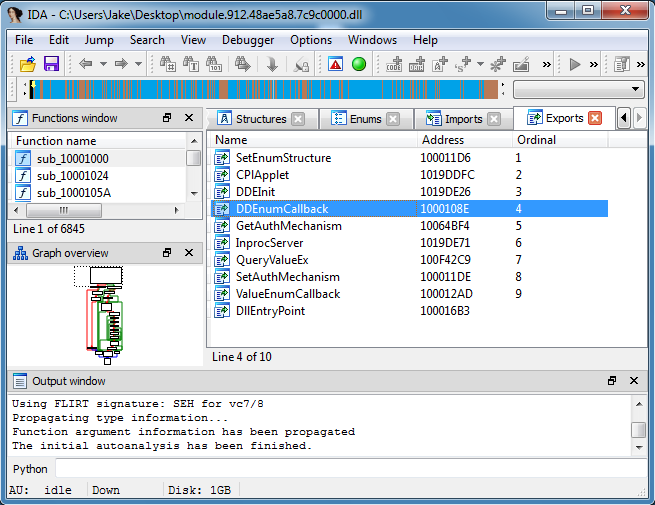
Task: Click the text search binoculars icon
Action: [191, 64]
